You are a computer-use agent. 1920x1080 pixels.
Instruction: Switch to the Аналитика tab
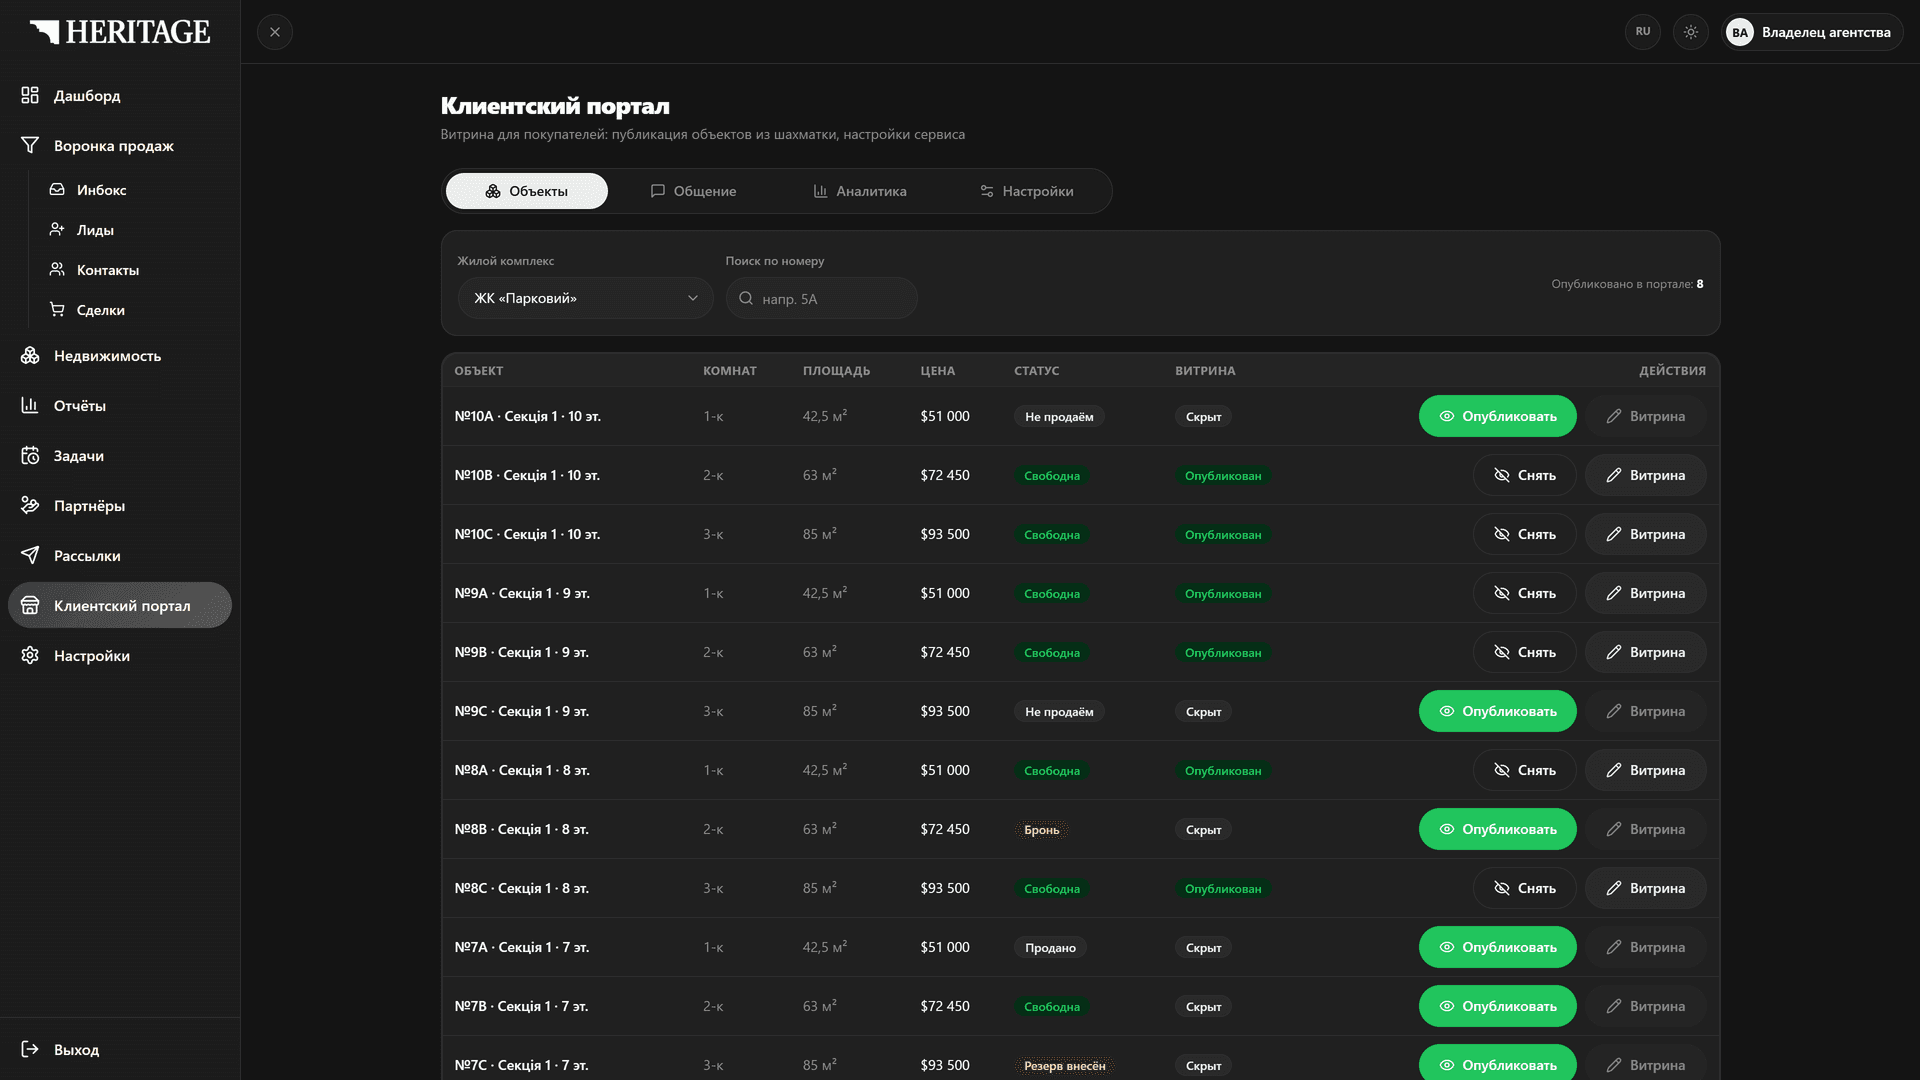coord(860,191)
